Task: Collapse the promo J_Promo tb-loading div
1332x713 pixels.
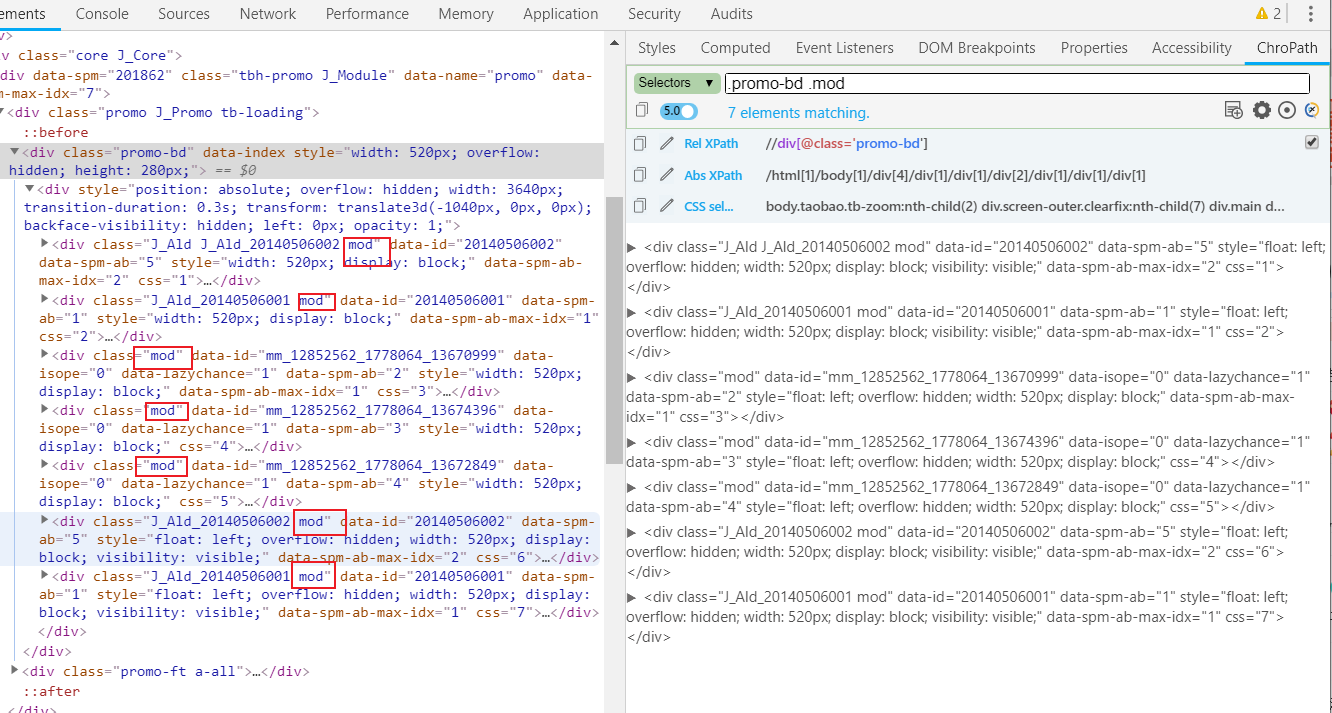Action: click(0, 113)
